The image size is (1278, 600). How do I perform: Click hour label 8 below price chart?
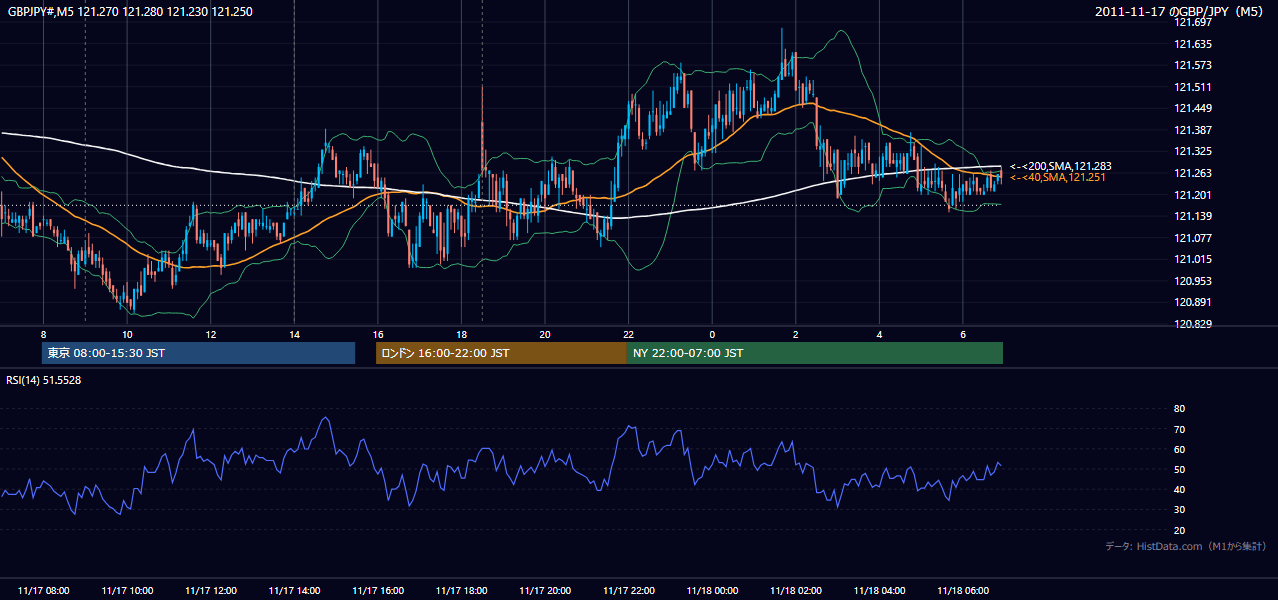pyautogui.click(x=43, y=334)
